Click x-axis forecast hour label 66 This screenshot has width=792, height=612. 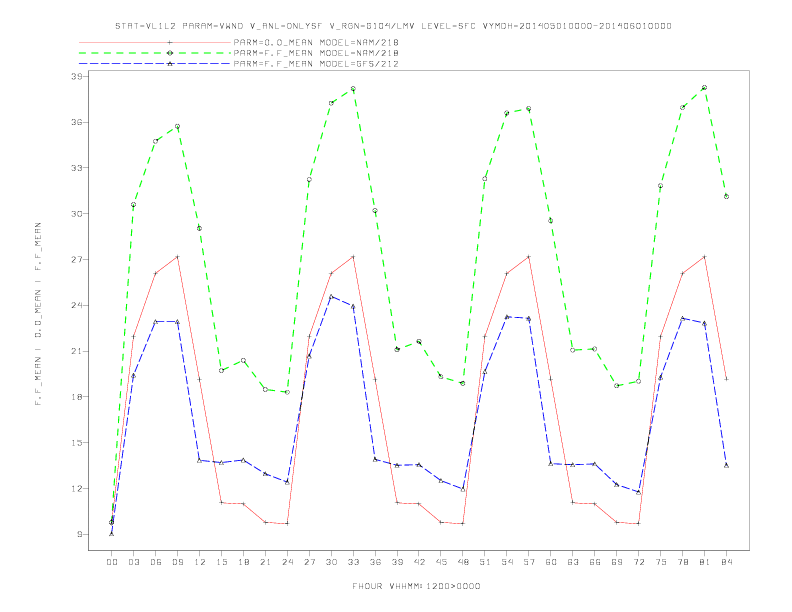595,562
